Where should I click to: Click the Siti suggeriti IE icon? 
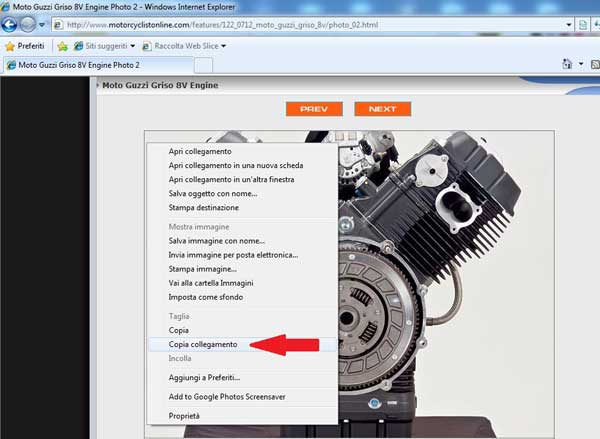click(x=78, y=46)
